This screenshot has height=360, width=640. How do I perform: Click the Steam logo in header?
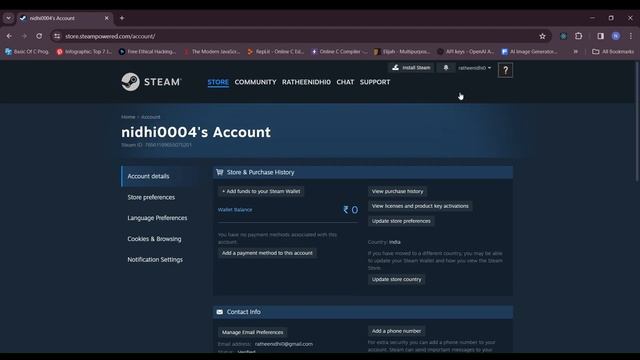[151, 82]
